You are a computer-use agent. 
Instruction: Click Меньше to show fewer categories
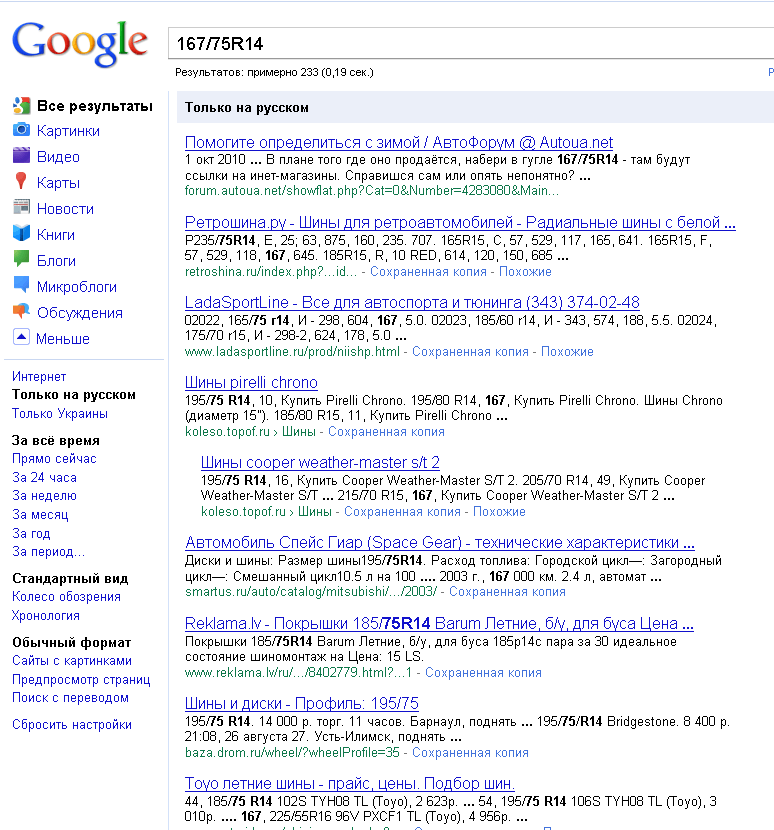pyautogui.click(x=62, y=338)
